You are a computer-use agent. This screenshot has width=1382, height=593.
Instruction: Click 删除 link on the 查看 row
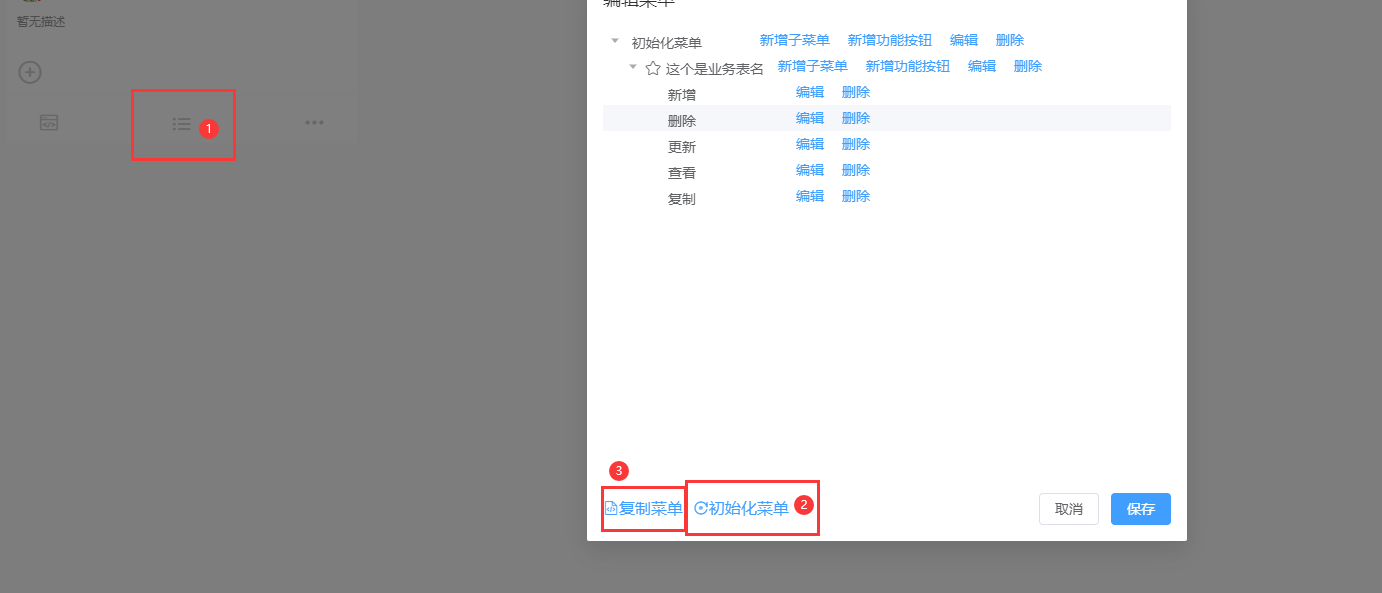pos(855,170)
